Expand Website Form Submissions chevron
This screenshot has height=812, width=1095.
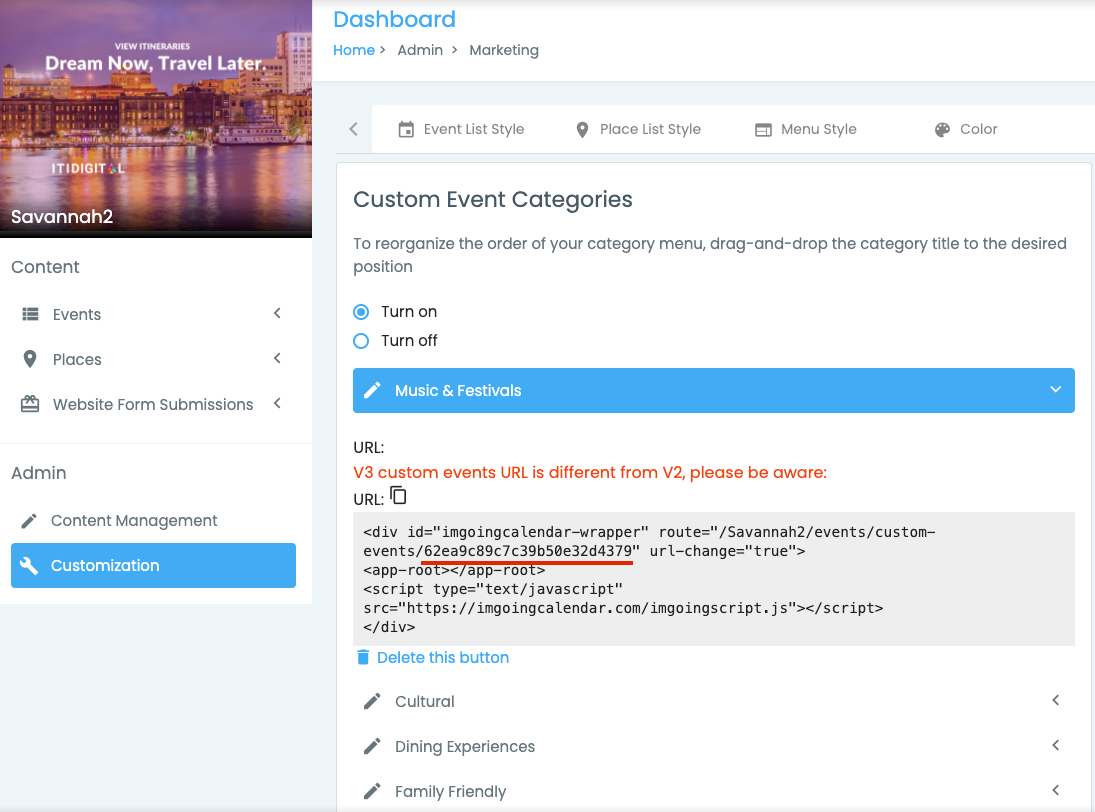click(277, 403)
